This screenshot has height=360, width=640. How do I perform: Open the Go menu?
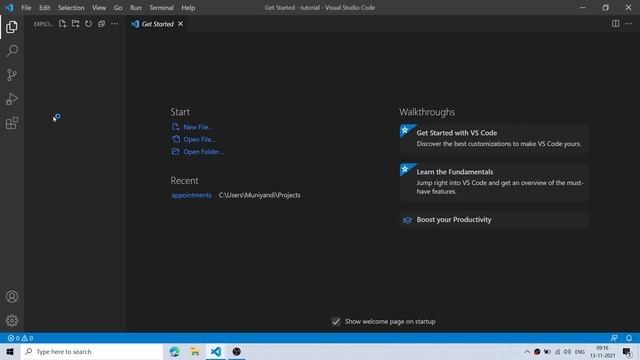(x=118, y=8)
